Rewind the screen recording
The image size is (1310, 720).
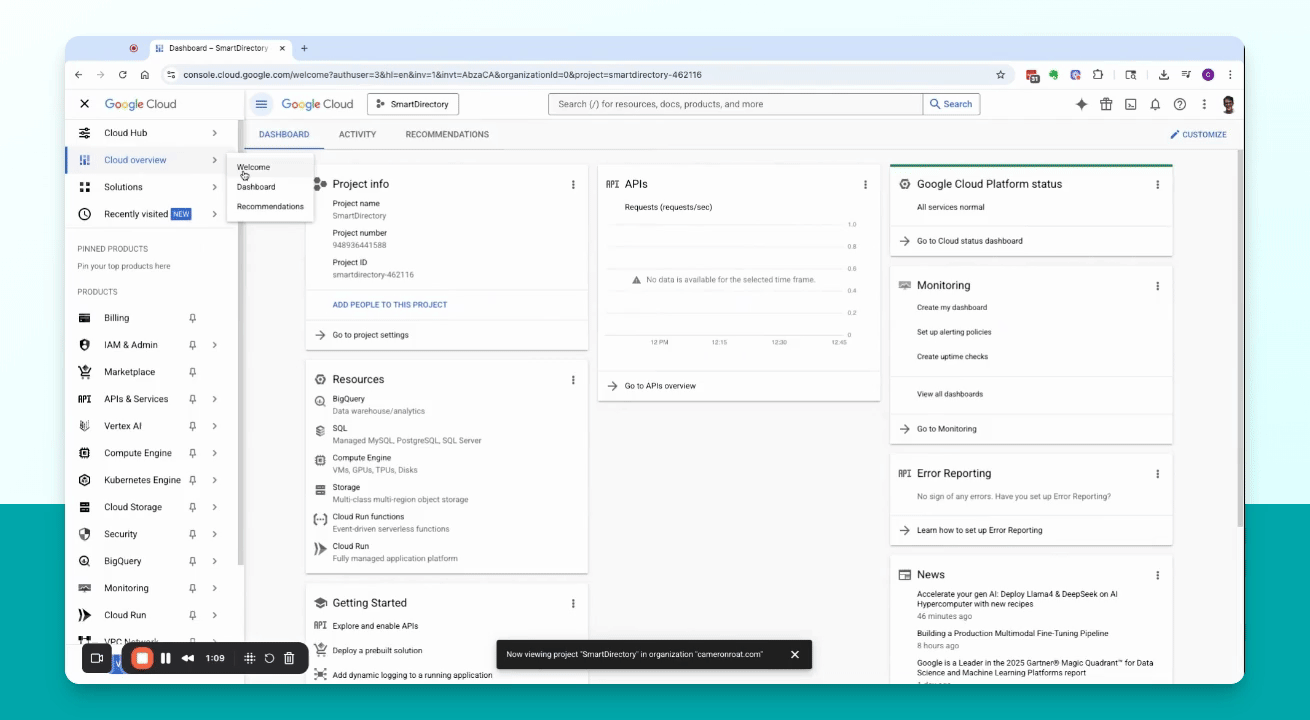188,658
